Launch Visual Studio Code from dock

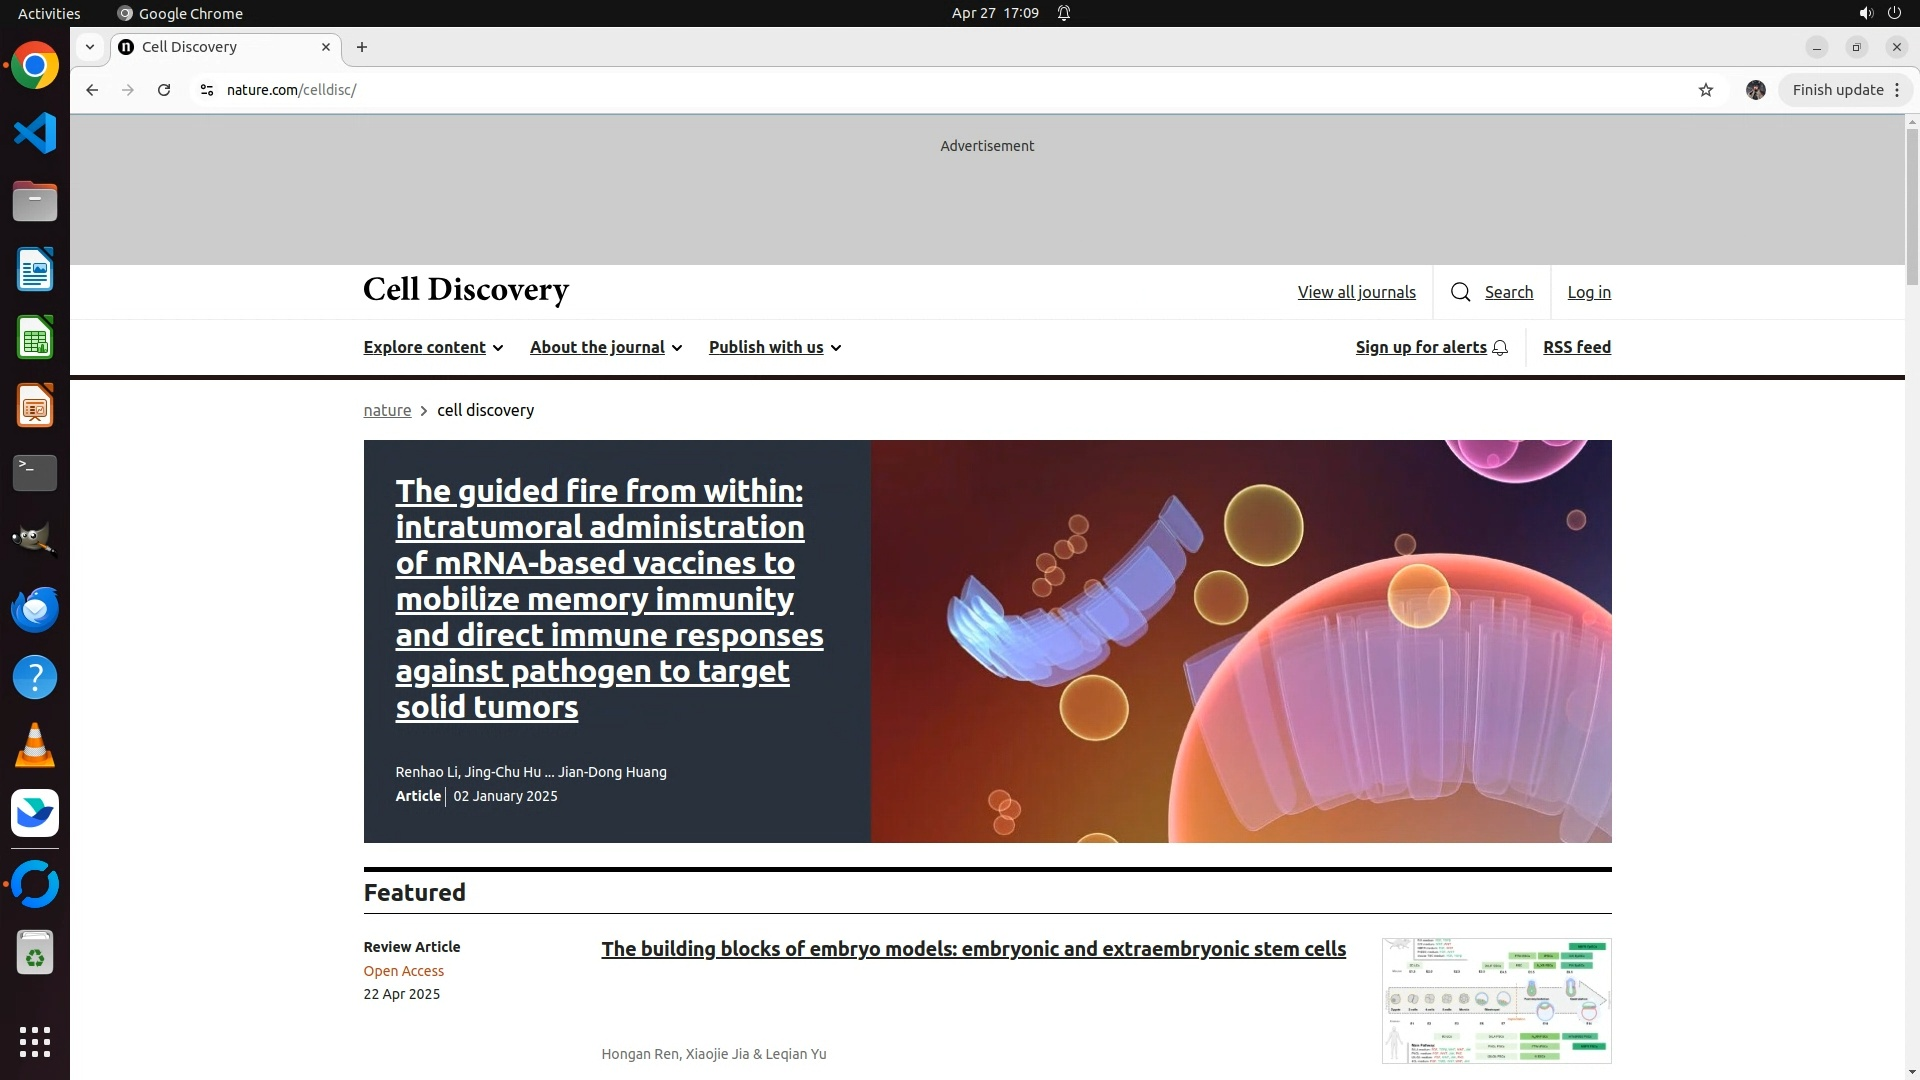pos(35,133)
